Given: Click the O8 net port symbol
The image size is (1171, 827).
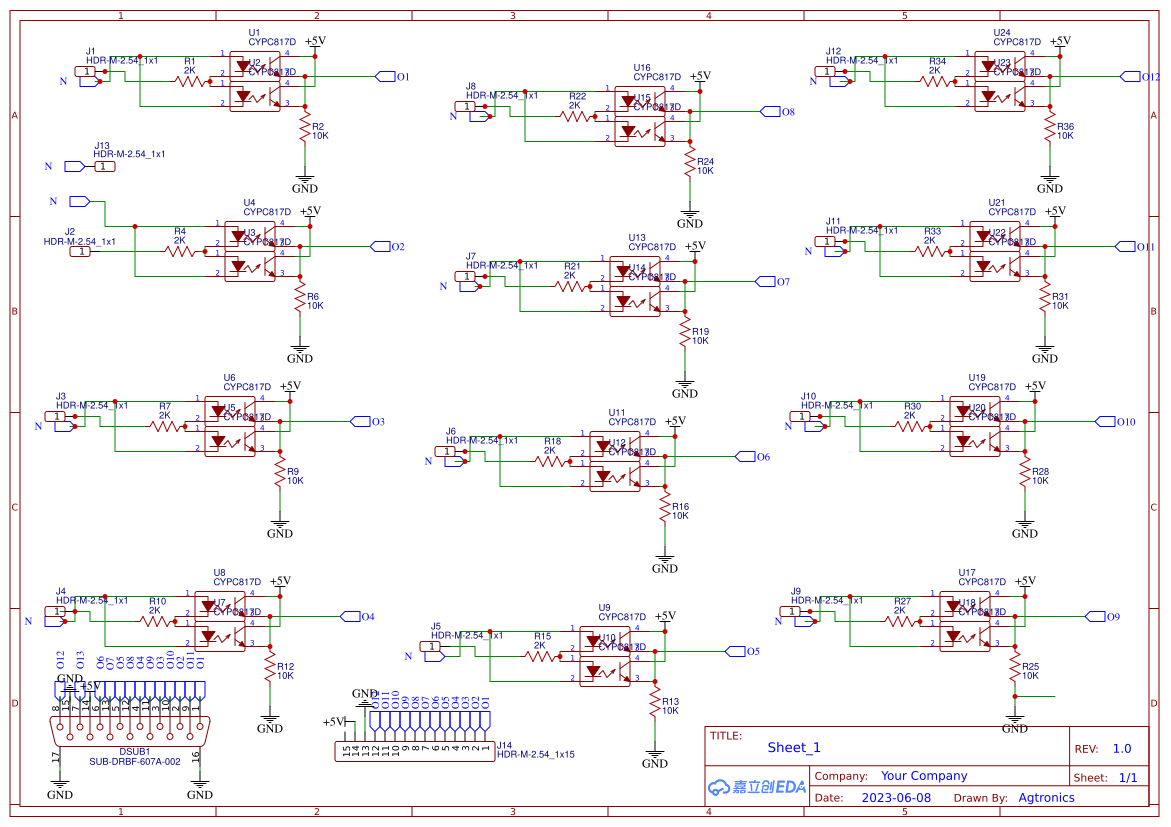Looking at the screenshot, I should click(771, 112).
